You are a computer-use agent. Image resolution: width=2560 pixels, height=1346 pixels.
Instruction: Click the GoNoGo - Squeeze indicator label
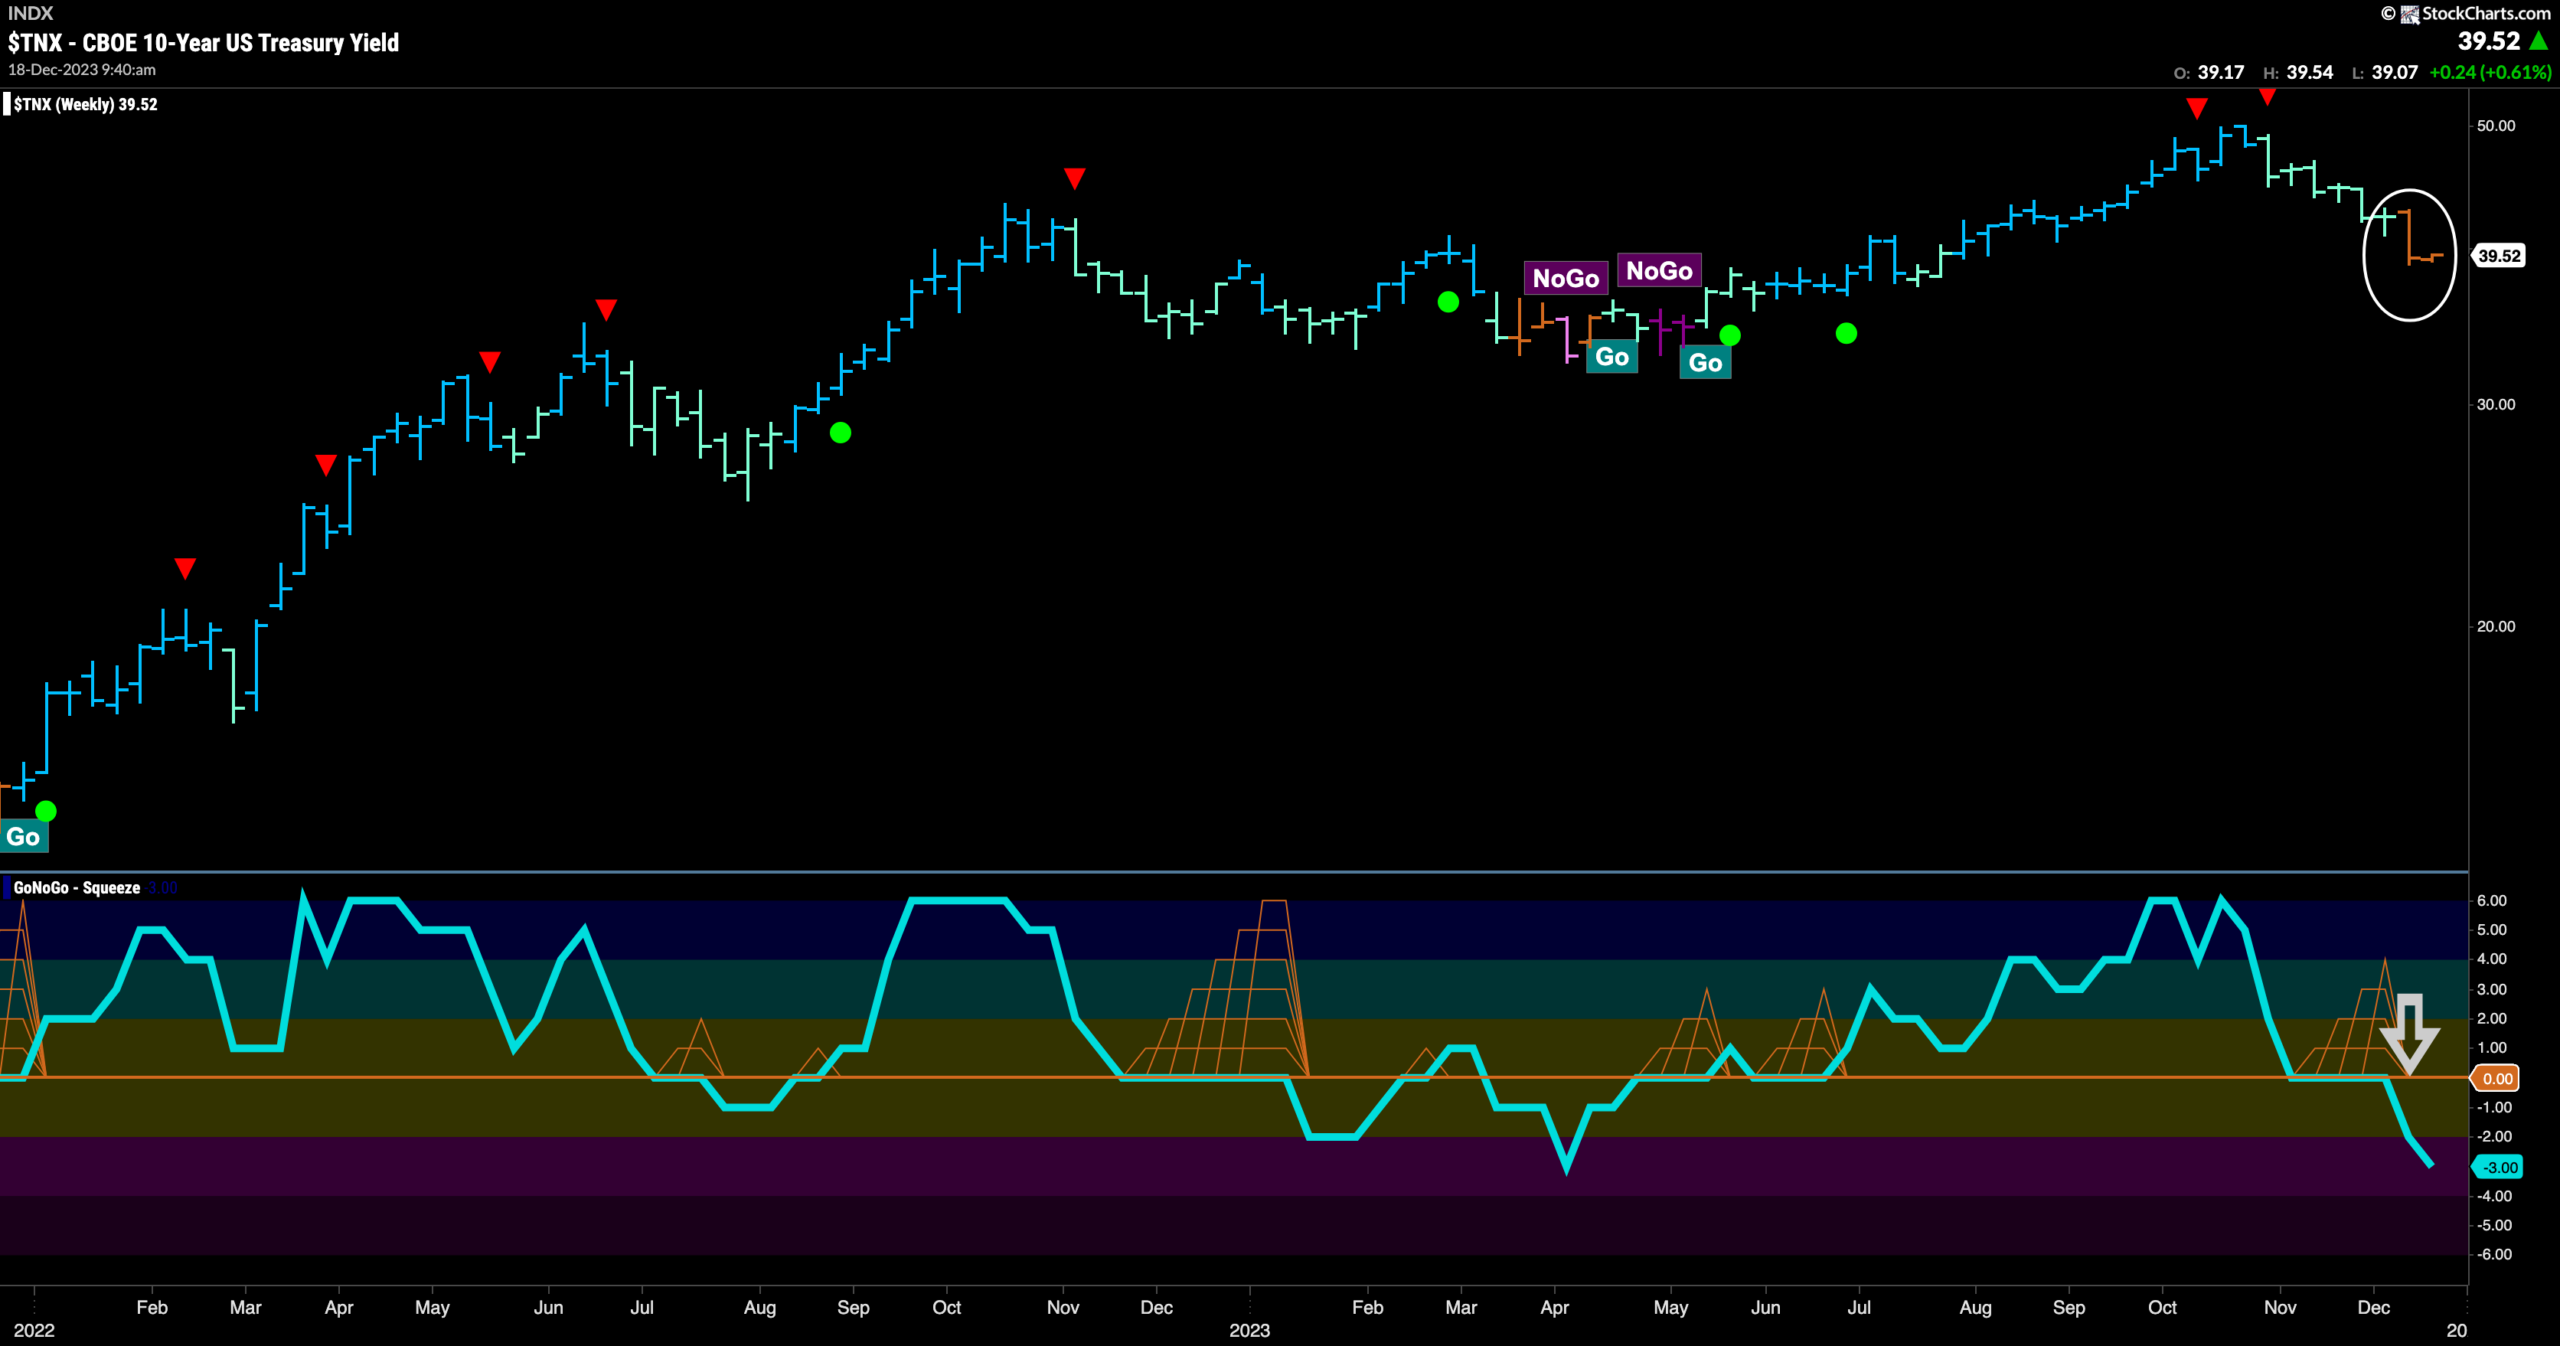coord(76,888)
